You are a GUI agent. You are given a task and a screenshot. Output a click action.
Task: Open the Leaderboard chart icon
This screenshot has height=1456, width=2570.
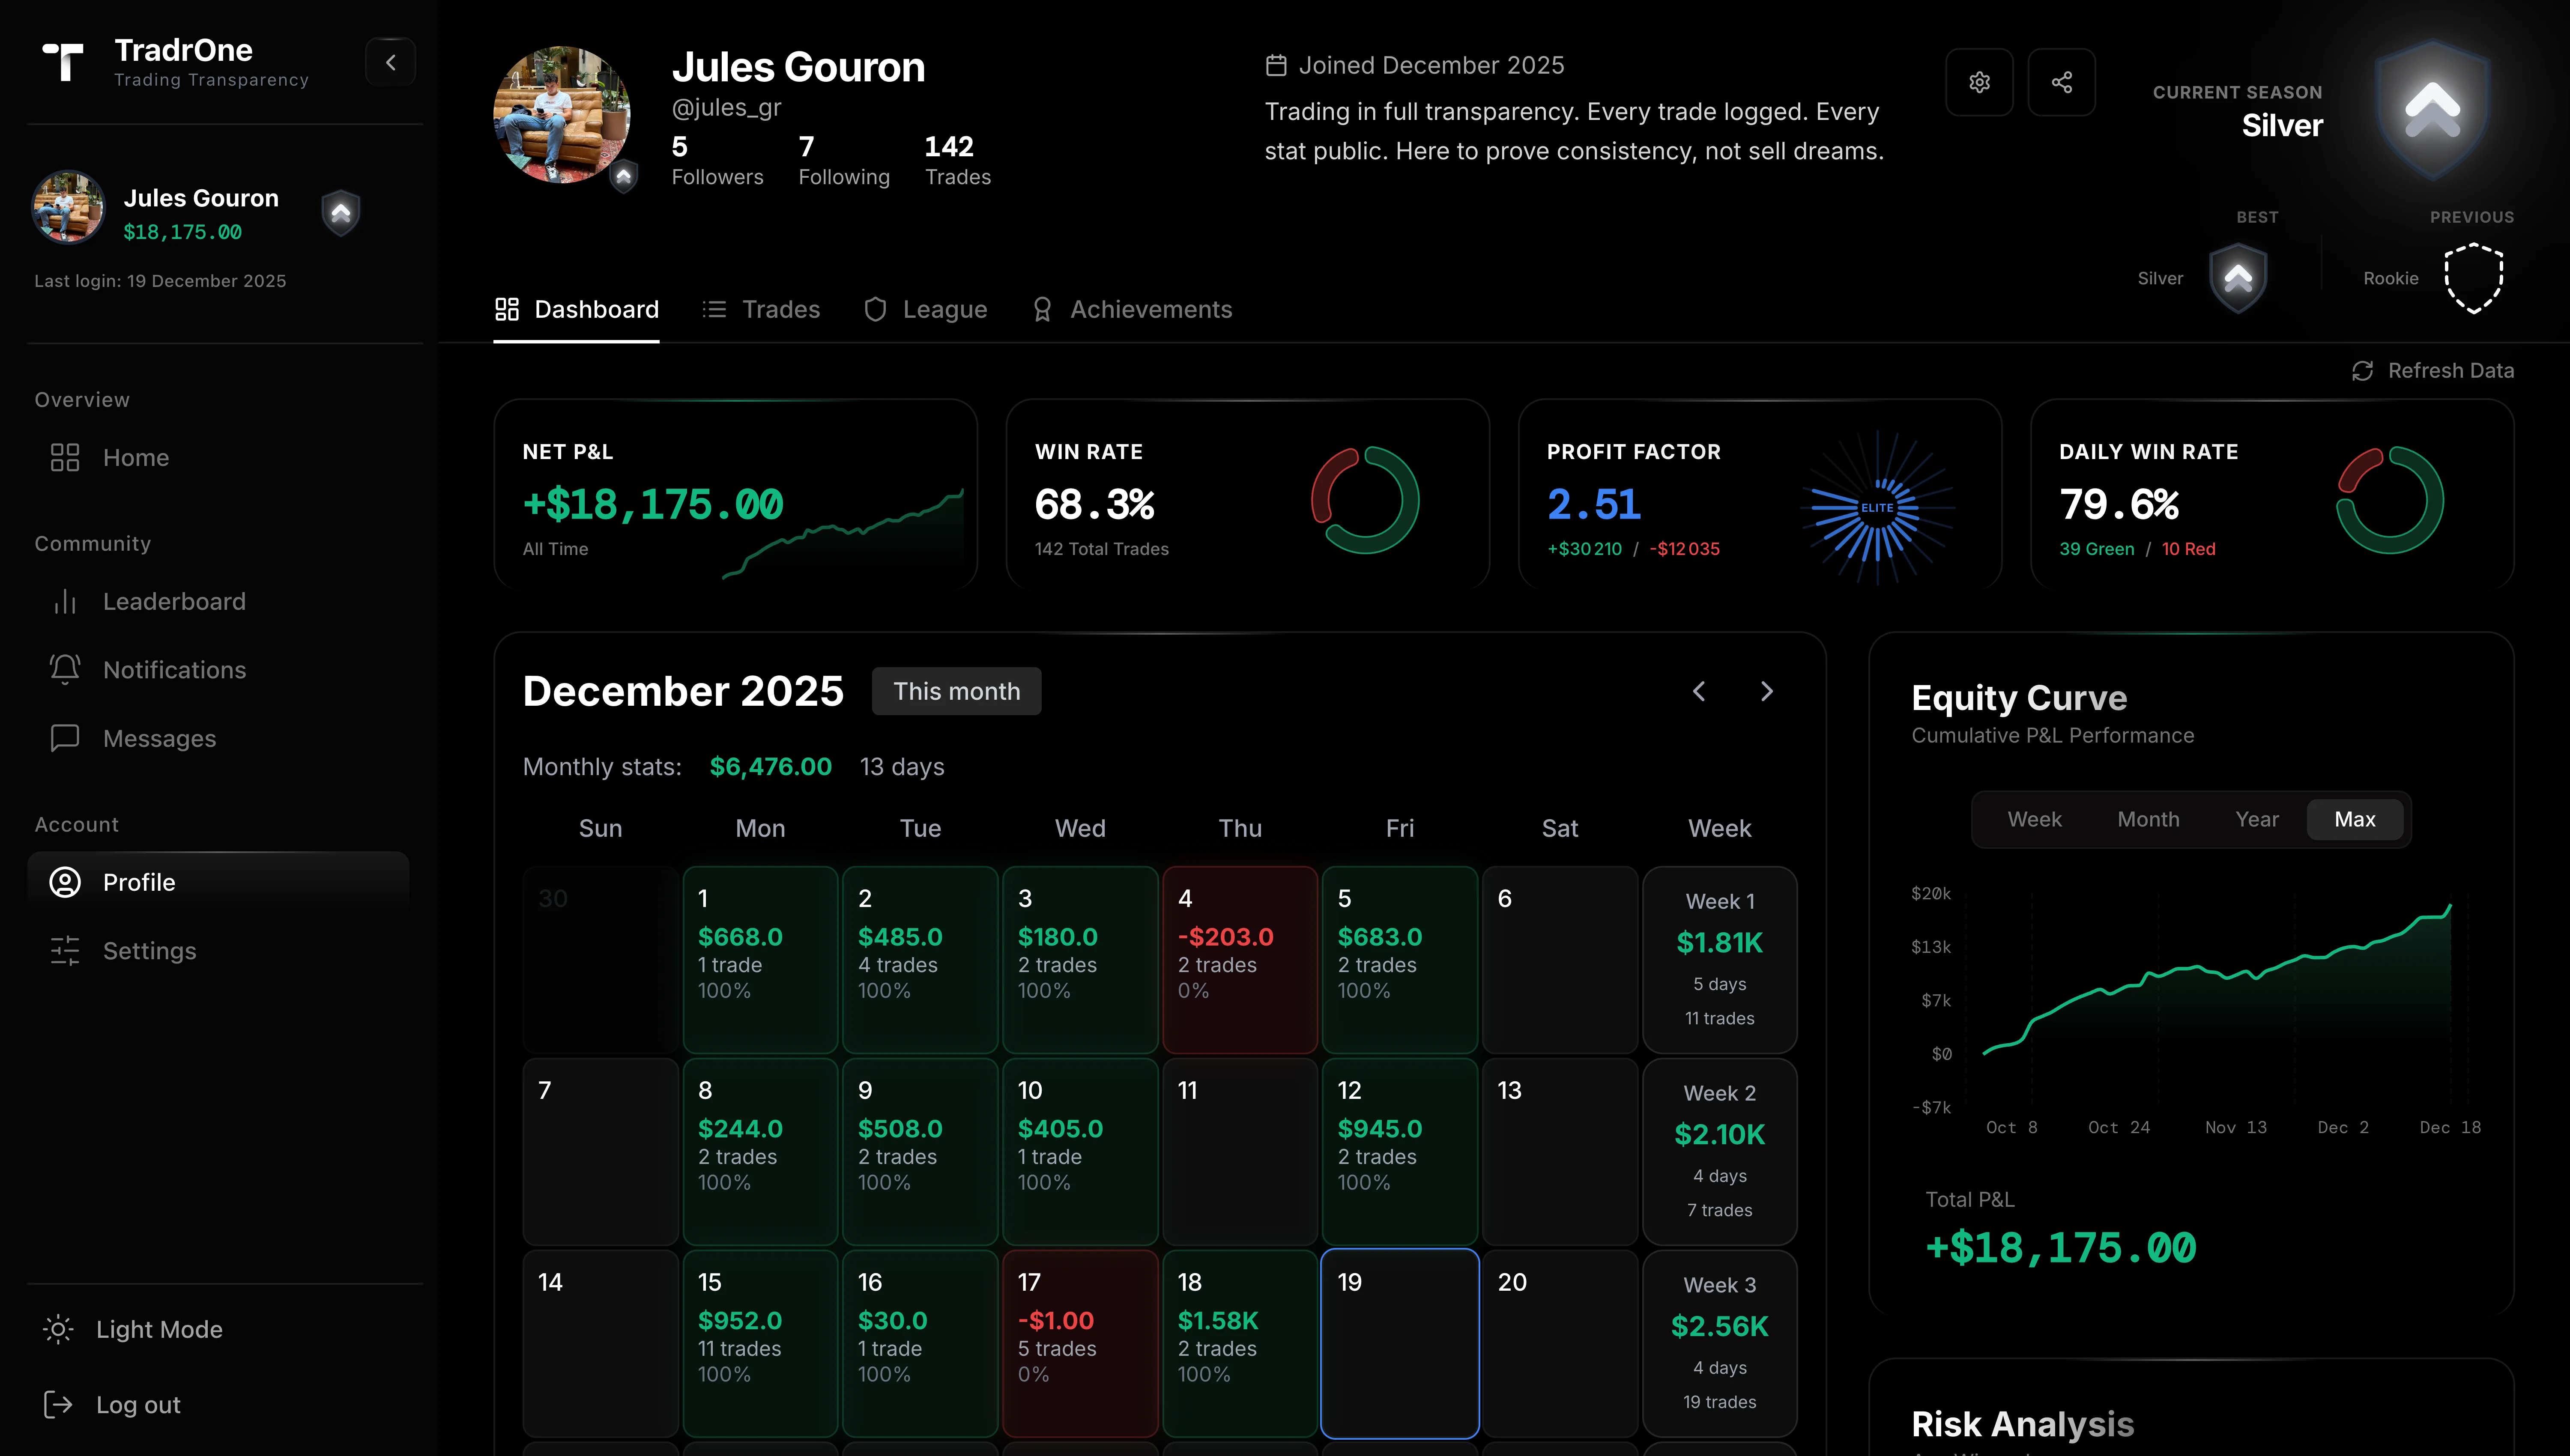tap(65, 601)
